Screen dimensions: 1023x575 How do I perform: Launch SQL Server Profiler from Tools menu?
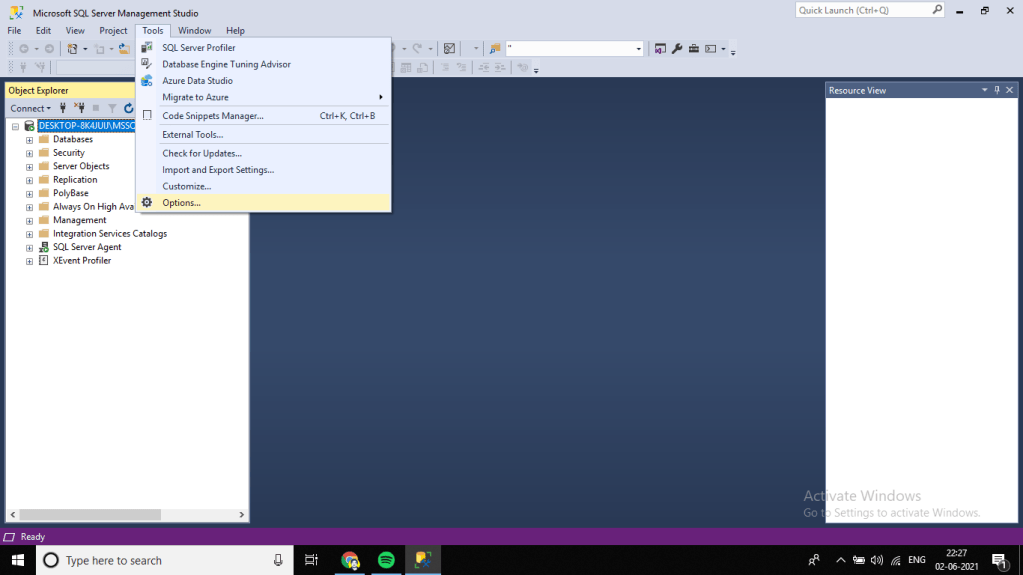click(x=199, y=48)
